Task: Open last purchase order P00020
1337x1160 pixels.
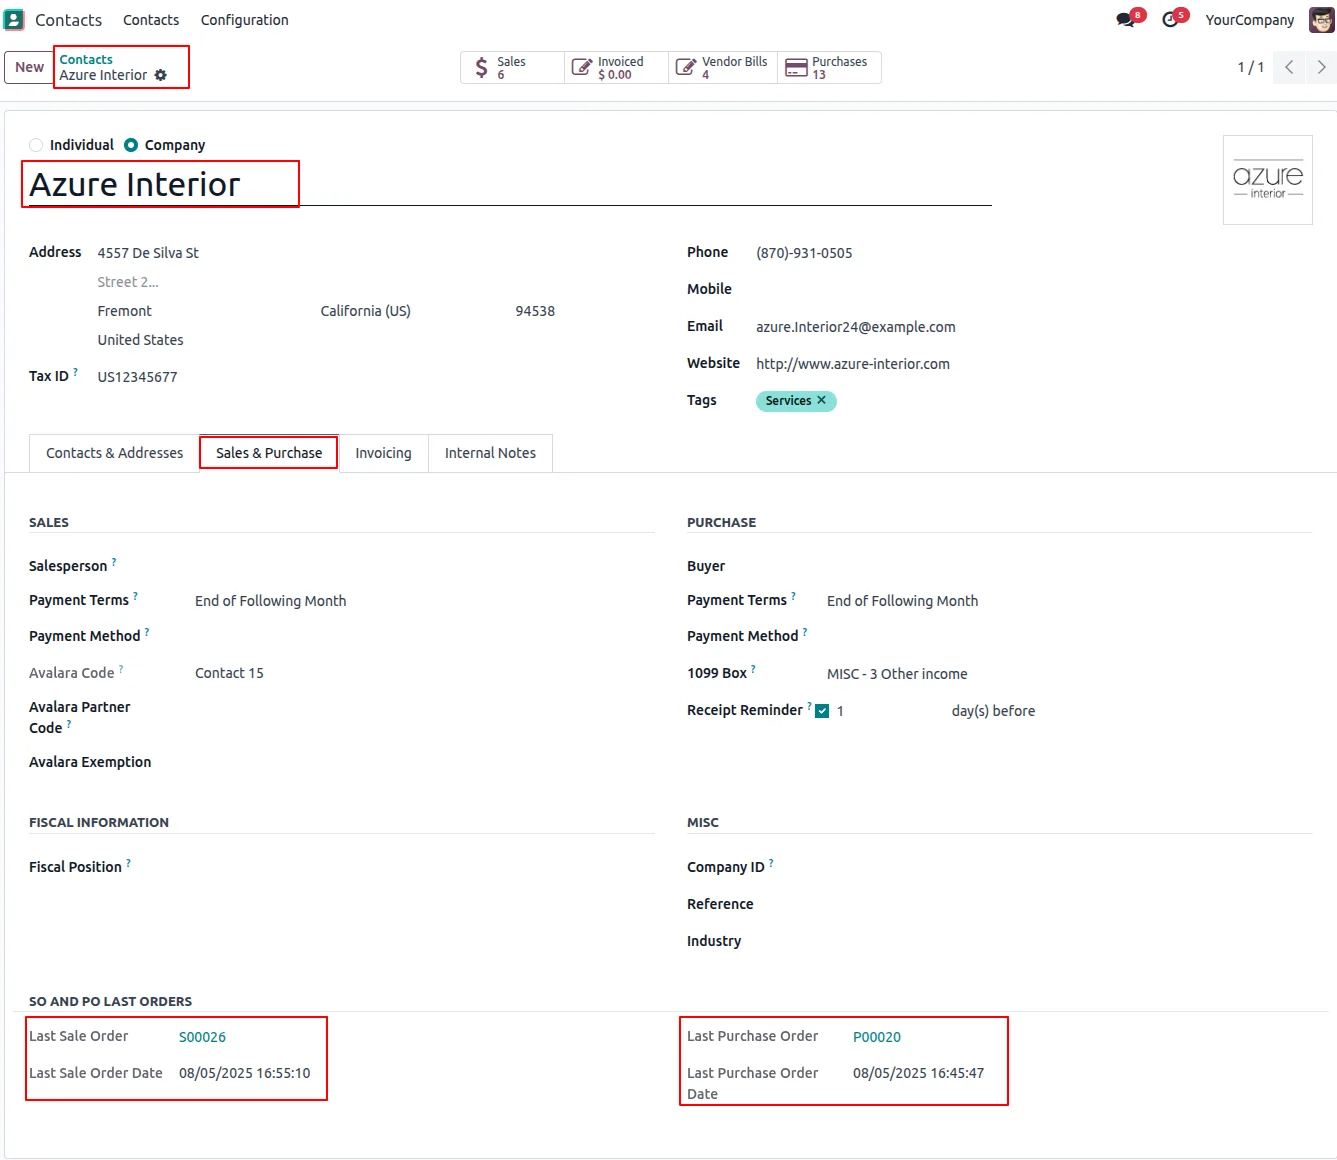Action: (877, 1037)
